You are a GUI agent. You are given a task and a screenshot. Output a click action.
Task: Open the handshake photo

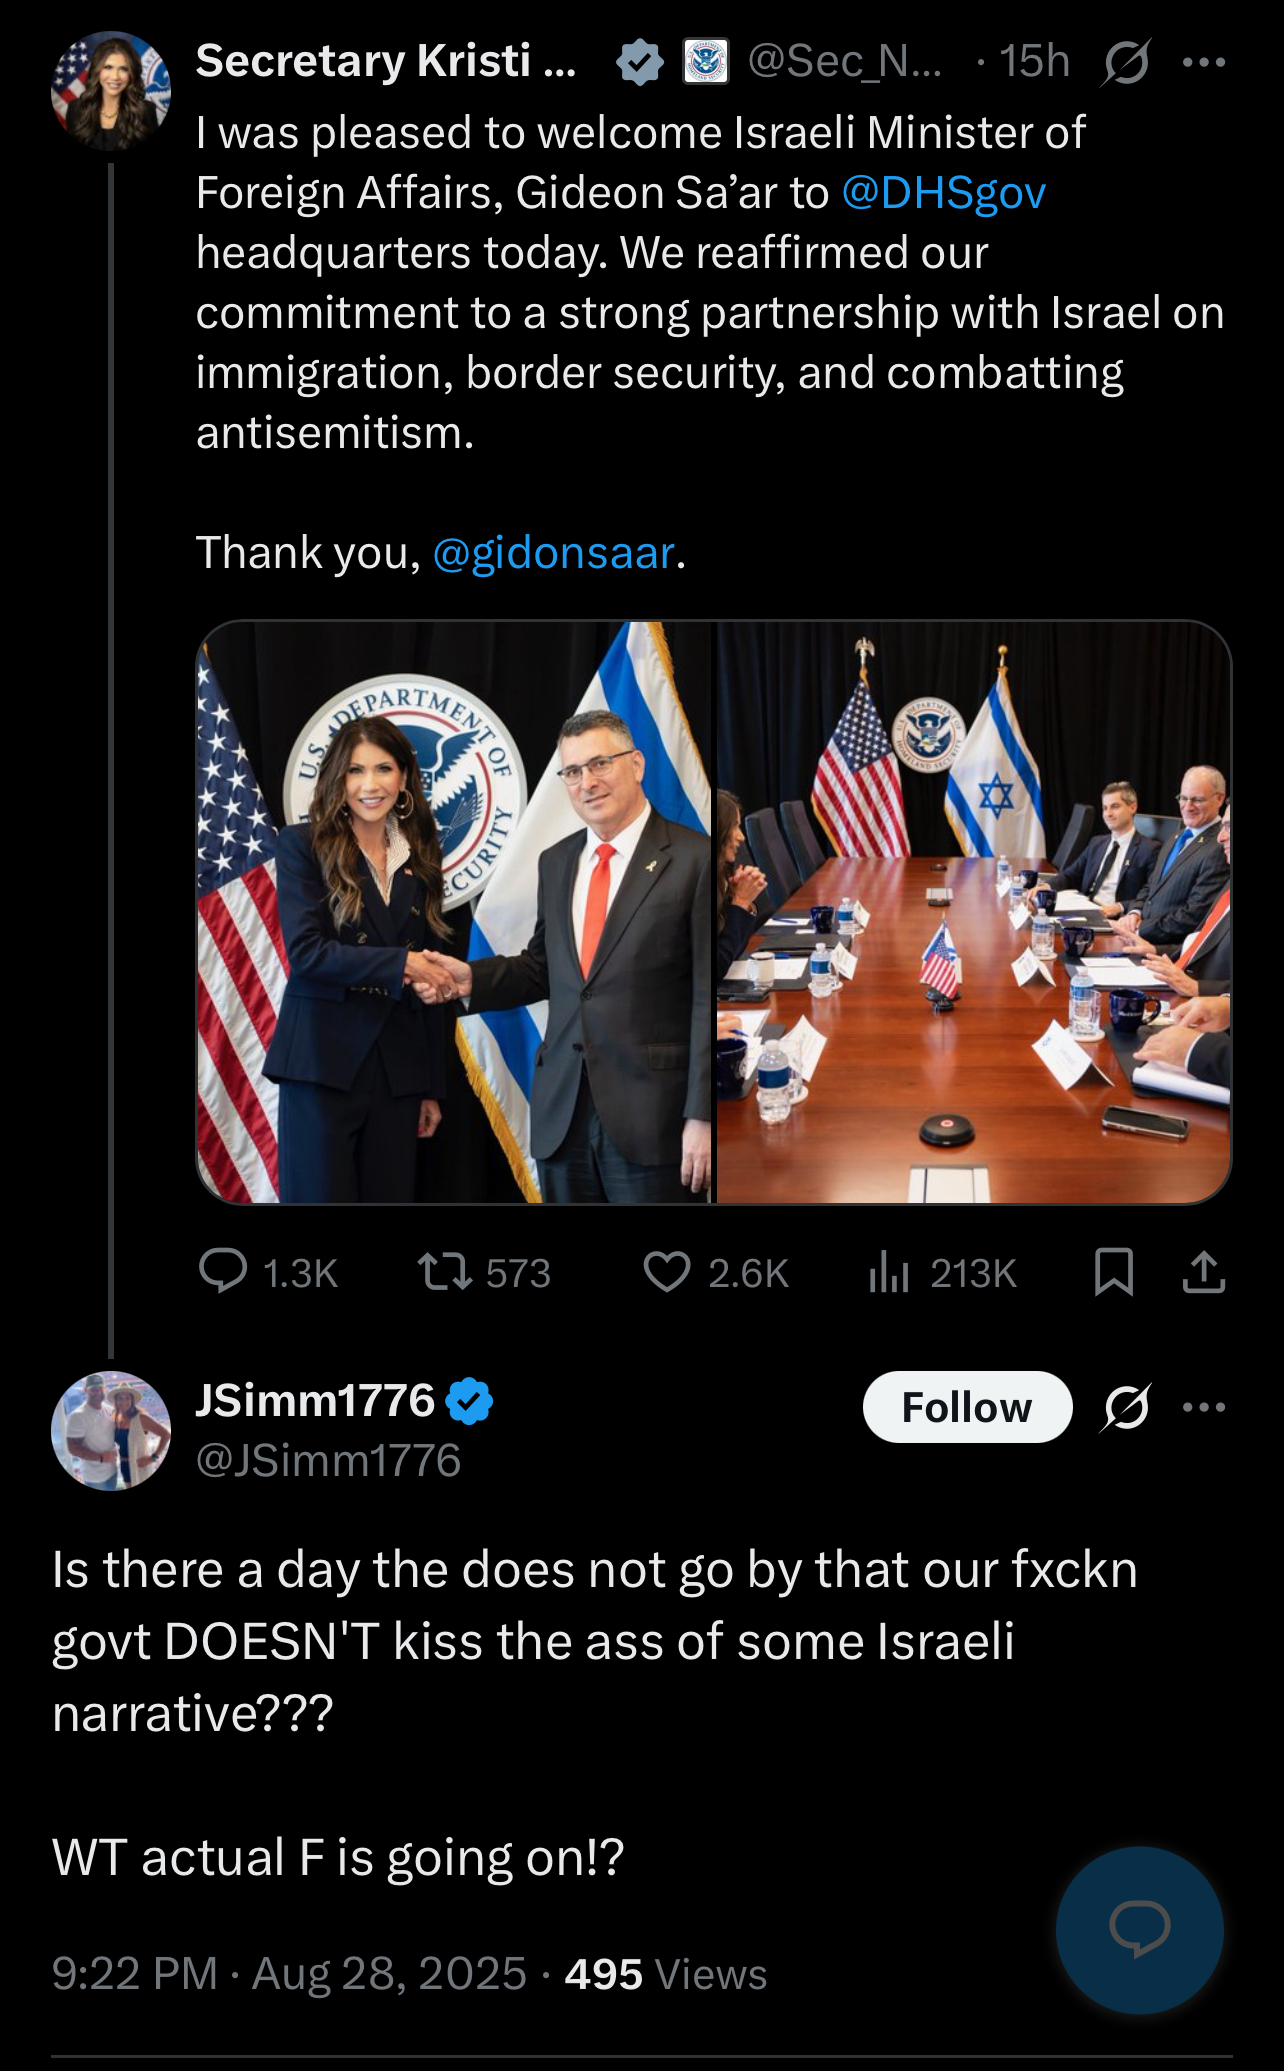pyautogui.click(x=455, y=912)
